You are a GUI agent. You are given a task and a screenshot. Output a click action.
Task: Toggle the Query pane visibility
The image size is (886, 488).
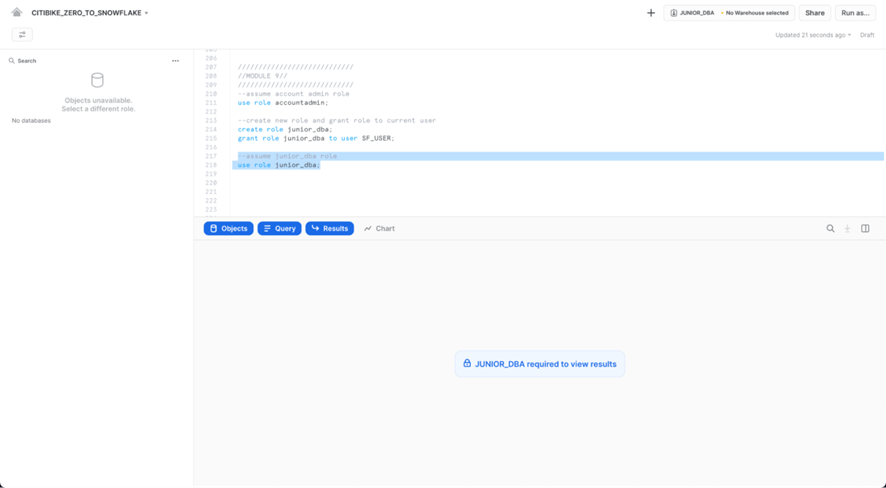coord(279,229)
